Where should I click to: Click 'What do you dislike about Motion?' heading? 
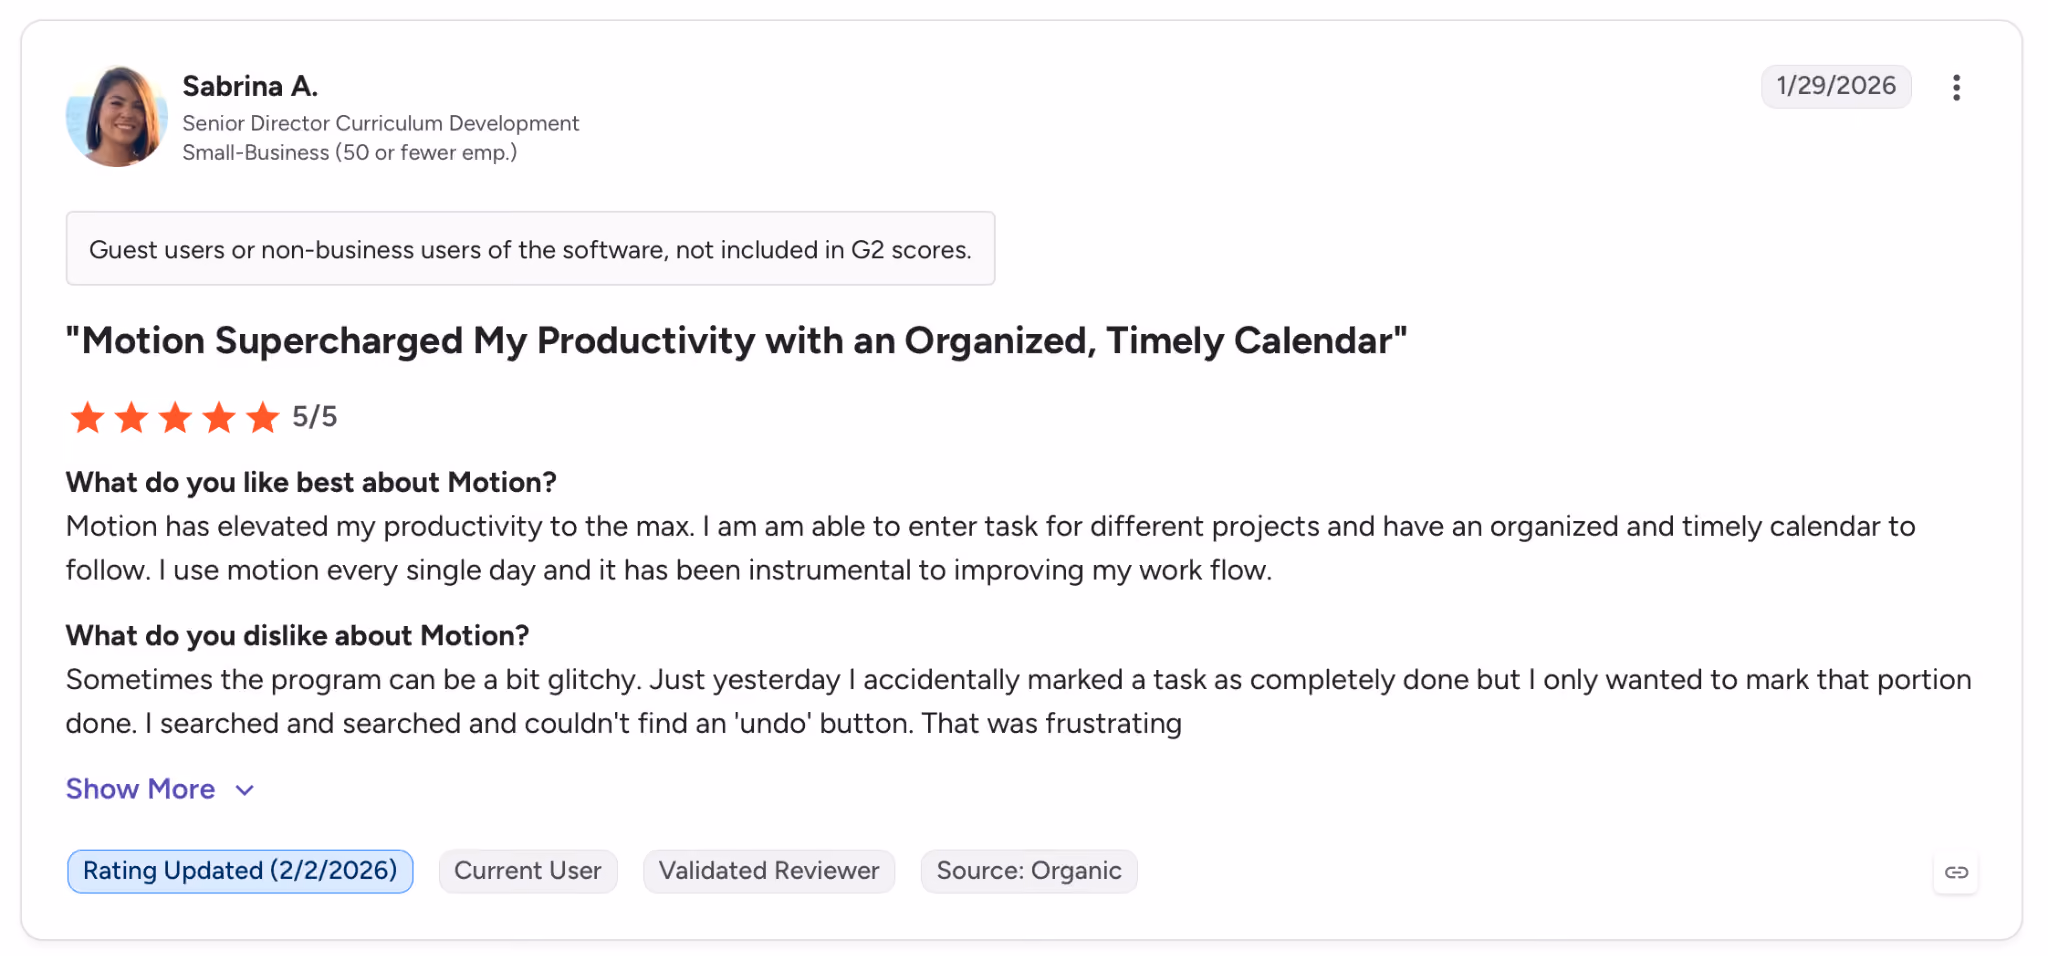pyautogui.click(x=298, y=635)
